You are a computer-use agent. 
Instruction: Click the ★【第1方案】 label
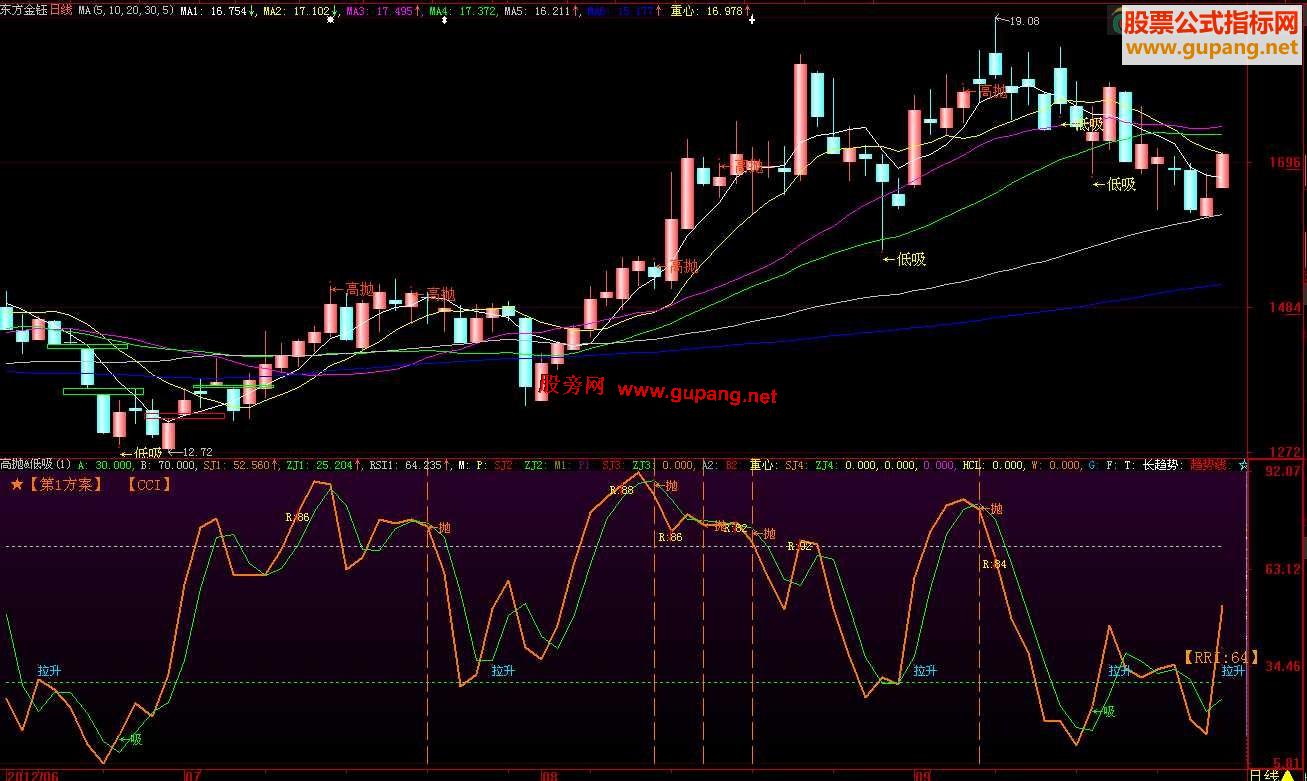click(x=57, y=485)
